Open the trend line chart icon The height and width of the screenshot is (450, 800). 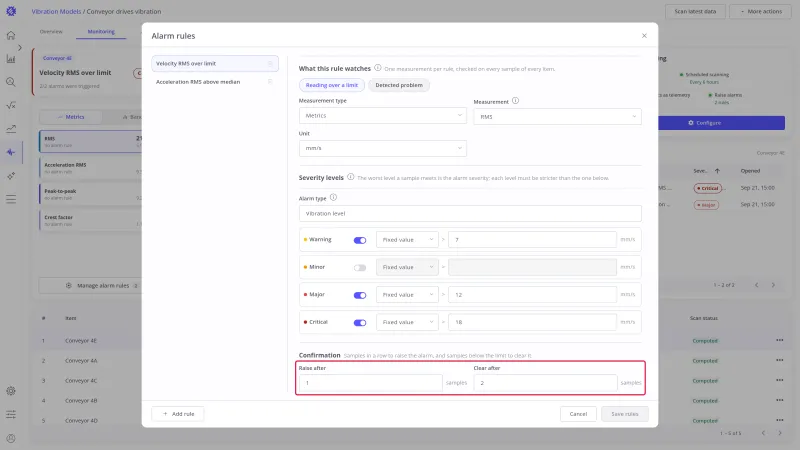11,129
